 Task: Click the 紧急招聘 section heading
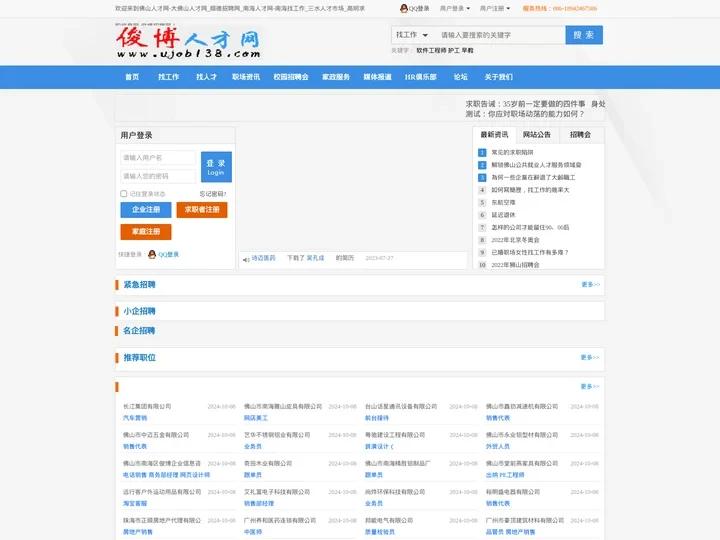click(140, 285)
